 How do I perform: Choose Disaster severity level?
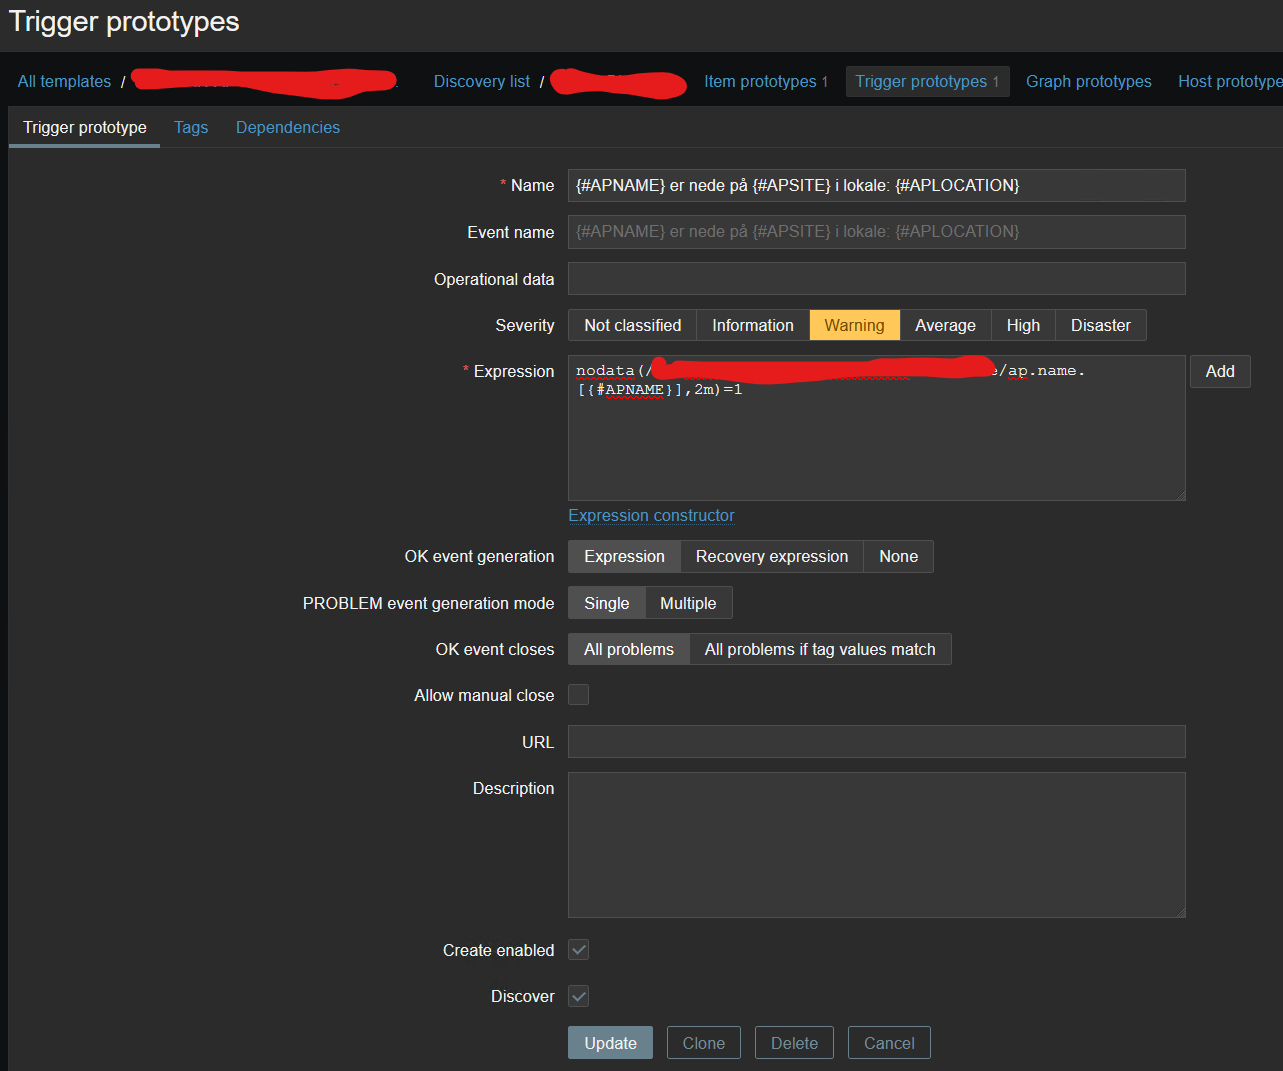1100,325
